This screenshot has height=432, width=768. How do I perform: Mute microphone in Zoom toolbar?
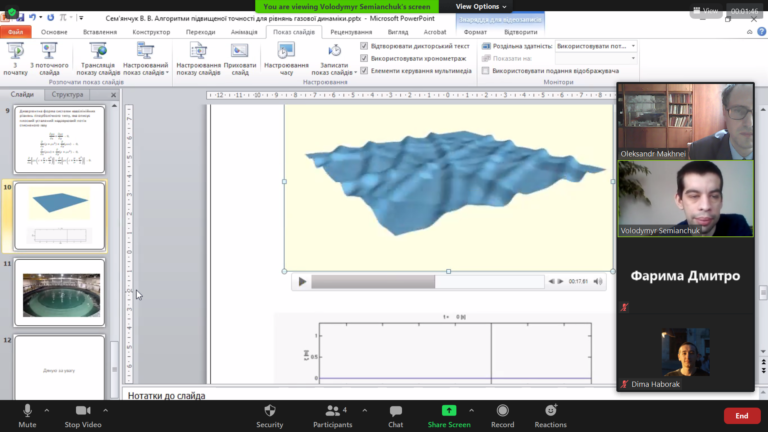27,416
